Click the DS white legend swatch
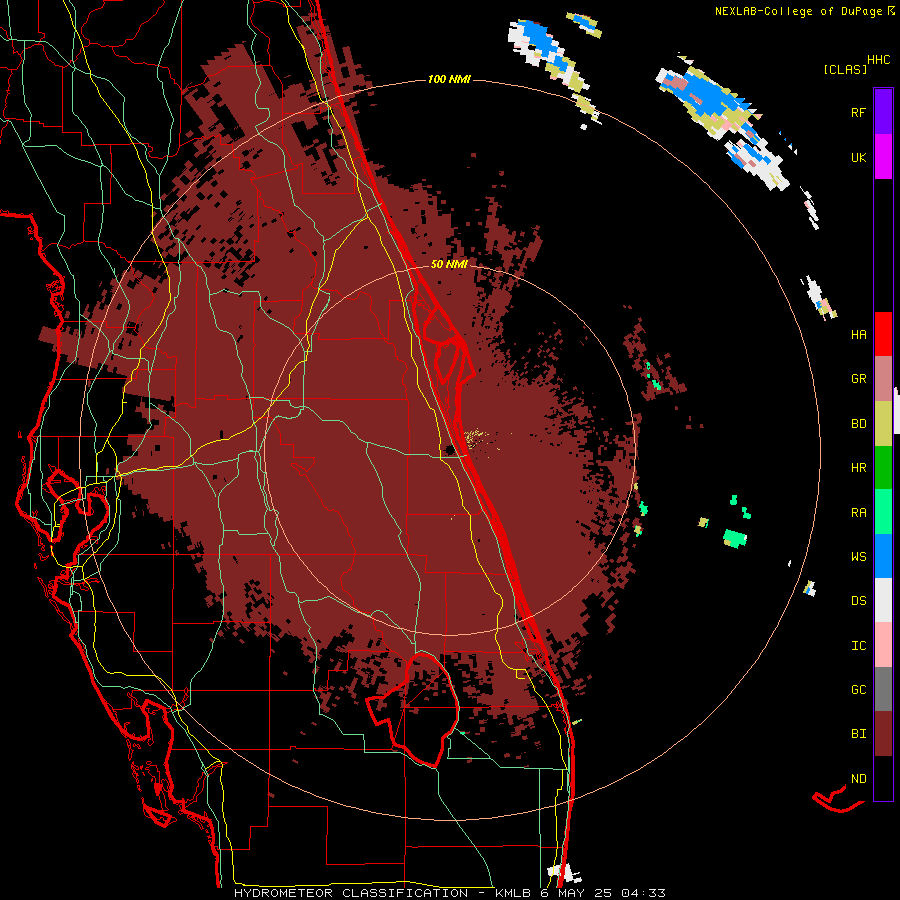This screenshot has width=900, height=900. click(x=883, y=600)
